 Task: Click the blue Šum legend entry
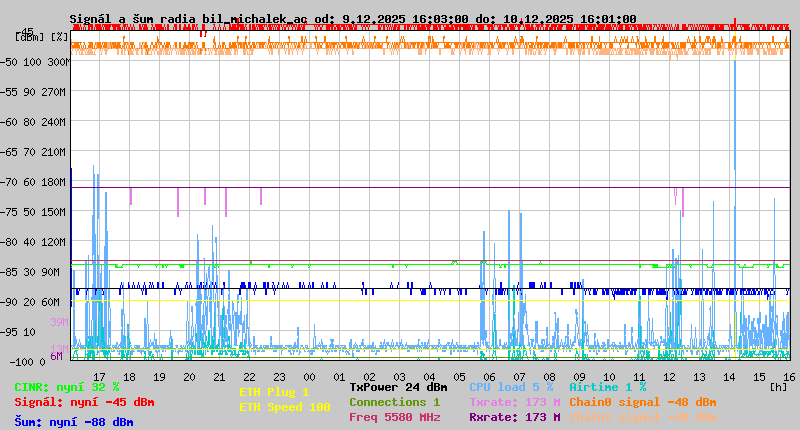(x=73, y=422)
